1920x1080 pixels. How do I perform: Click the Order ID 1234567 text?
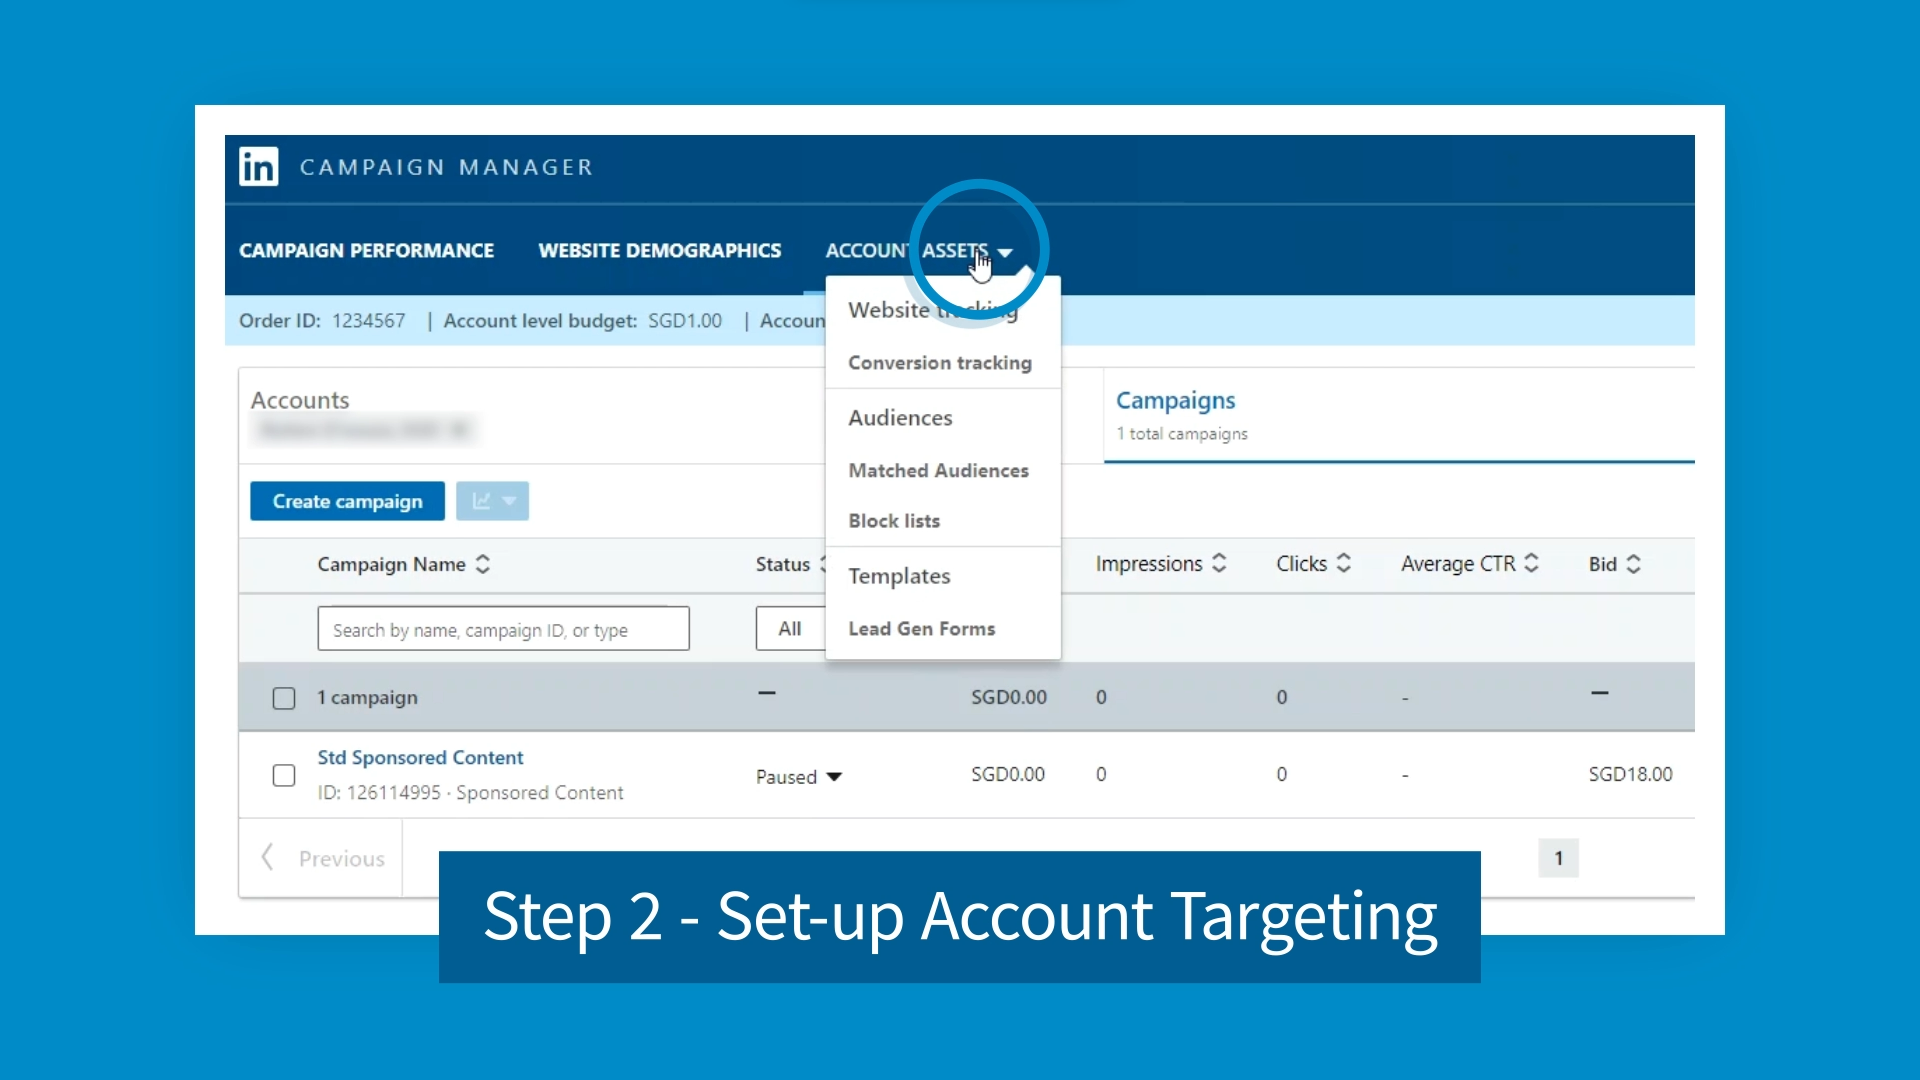pos(322,321)
